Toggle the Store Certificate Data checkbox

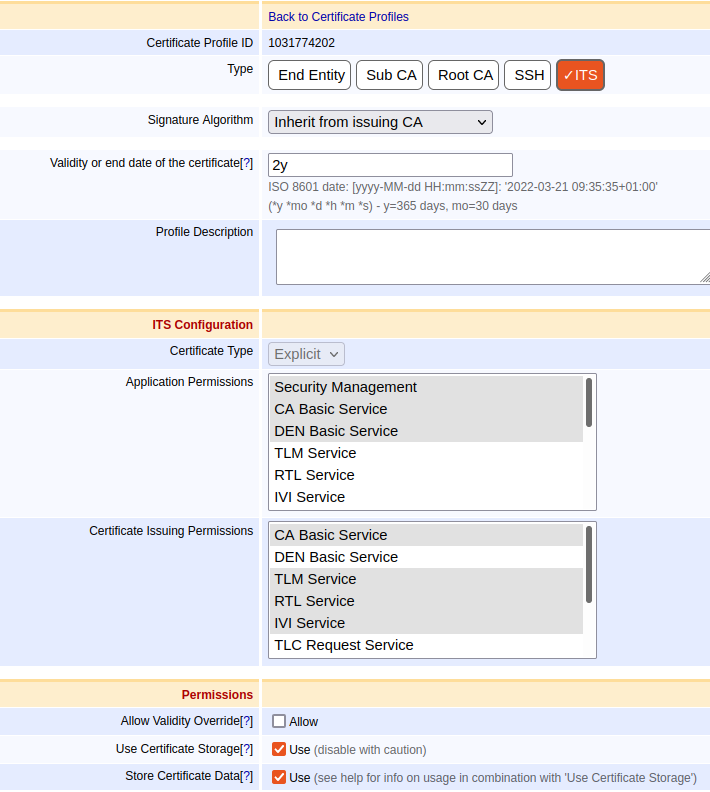click(279, 777)
